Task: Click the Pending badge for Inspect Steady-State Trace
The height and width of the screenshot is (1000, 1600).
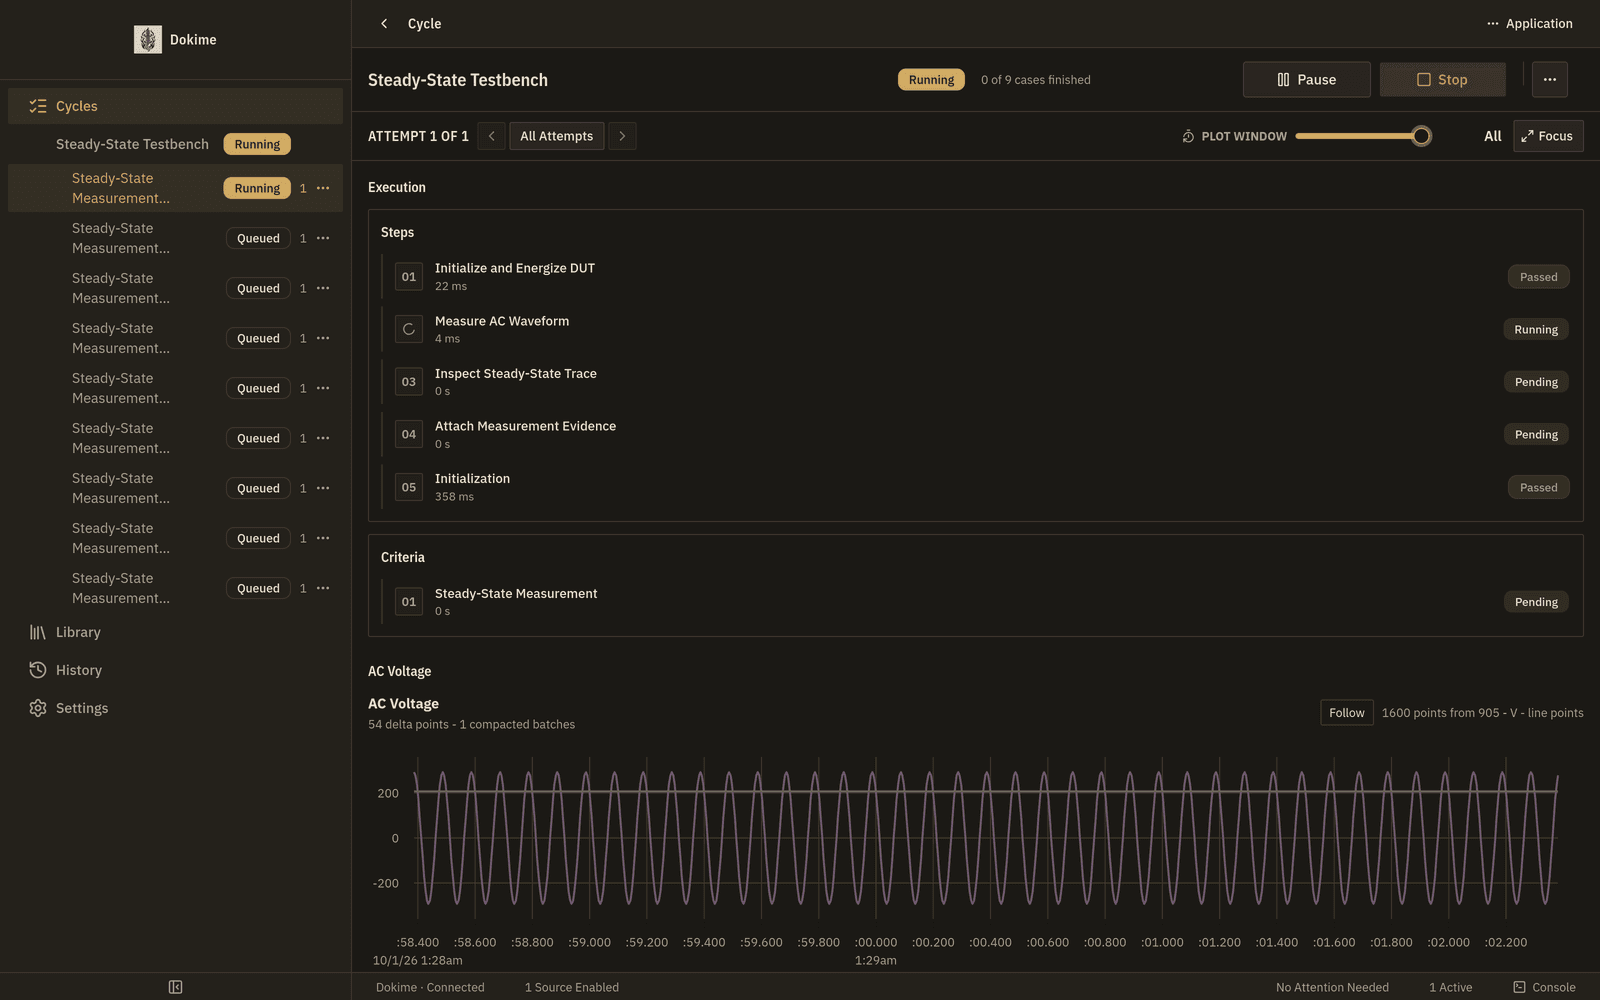Action: point(1536,382)
